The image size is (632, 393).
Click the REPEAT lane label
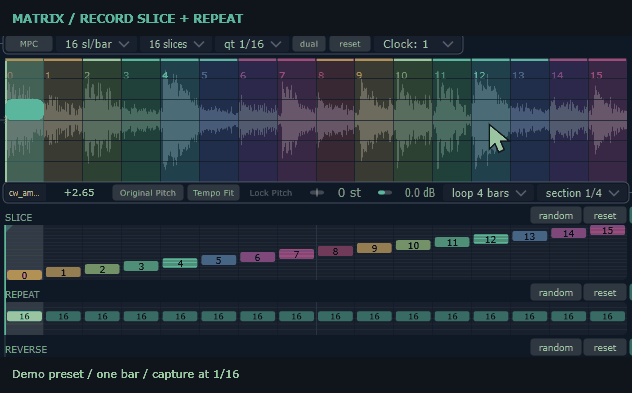pyautogui.click(x=22, y=295)
